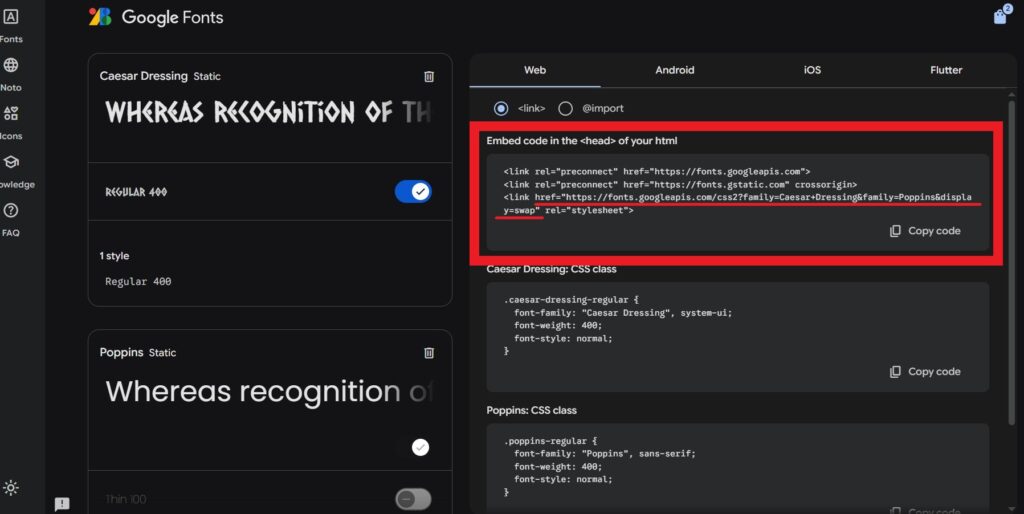Click the '1 style' label

(x=114, y=256)
